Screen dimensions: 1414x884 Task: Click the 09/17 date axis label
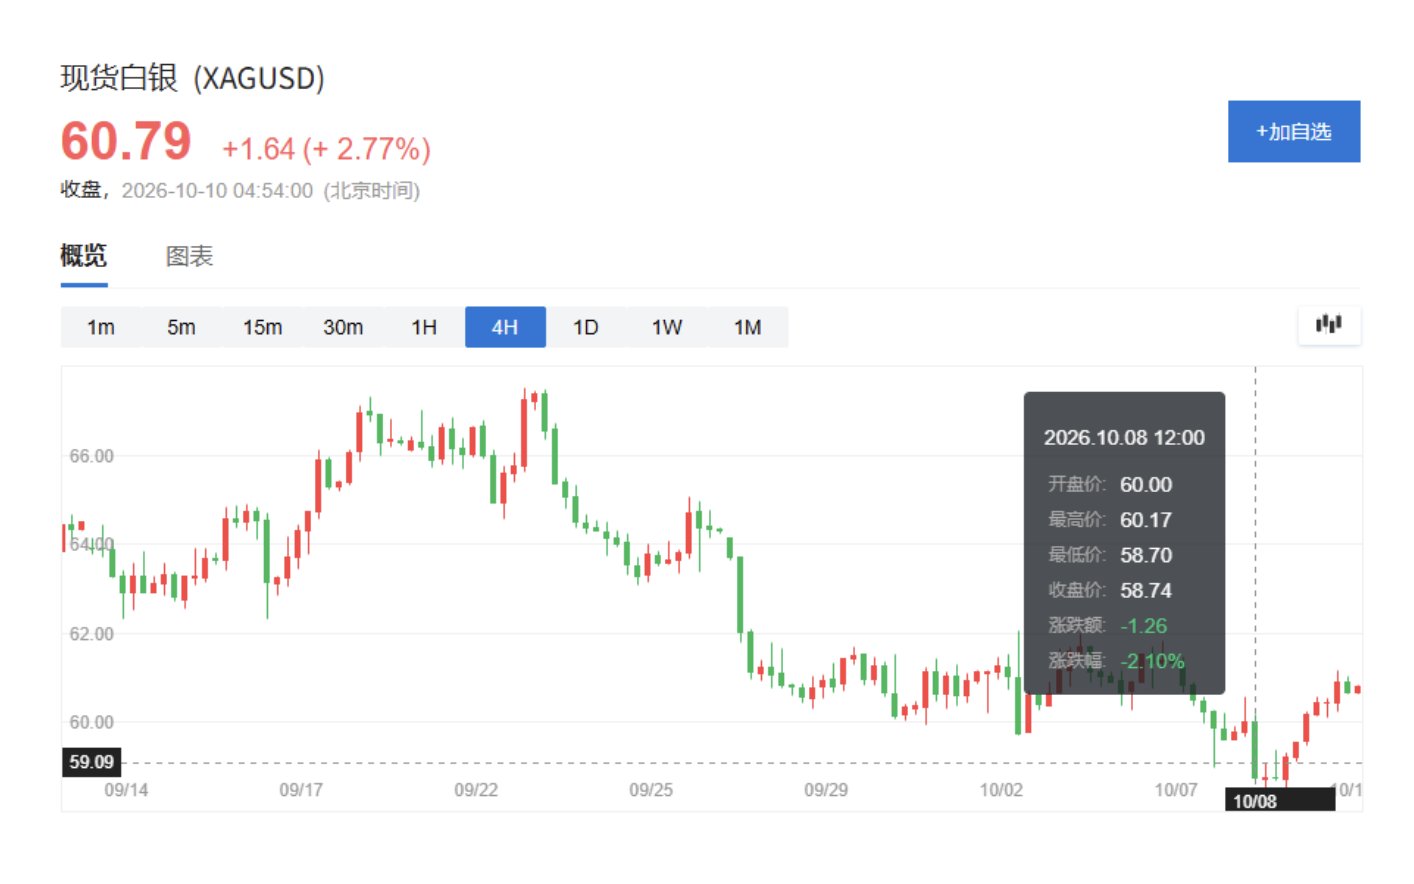click(301, 790)
